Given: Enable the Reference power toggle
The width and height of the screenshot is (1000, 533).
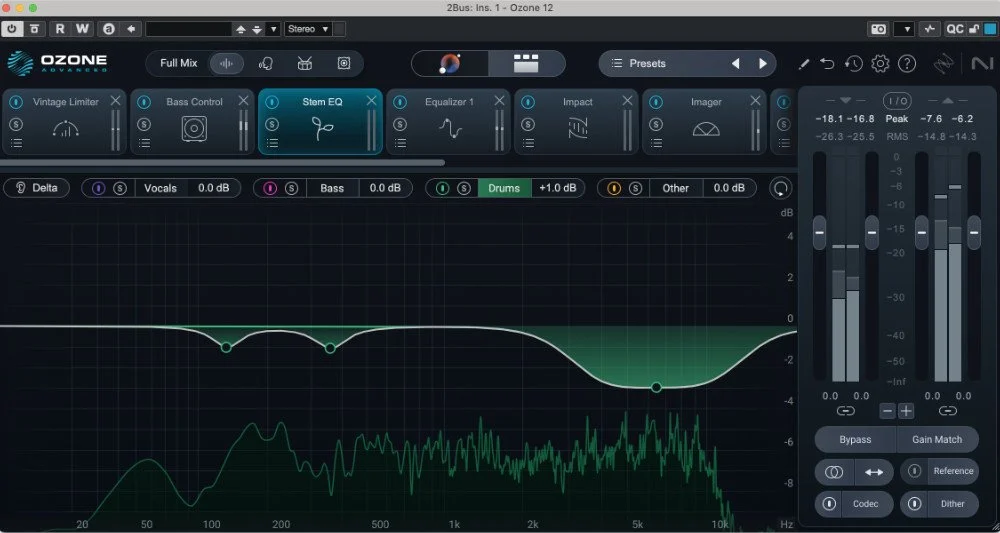Looking at the screenshot, I should click(x=915, y=471).
